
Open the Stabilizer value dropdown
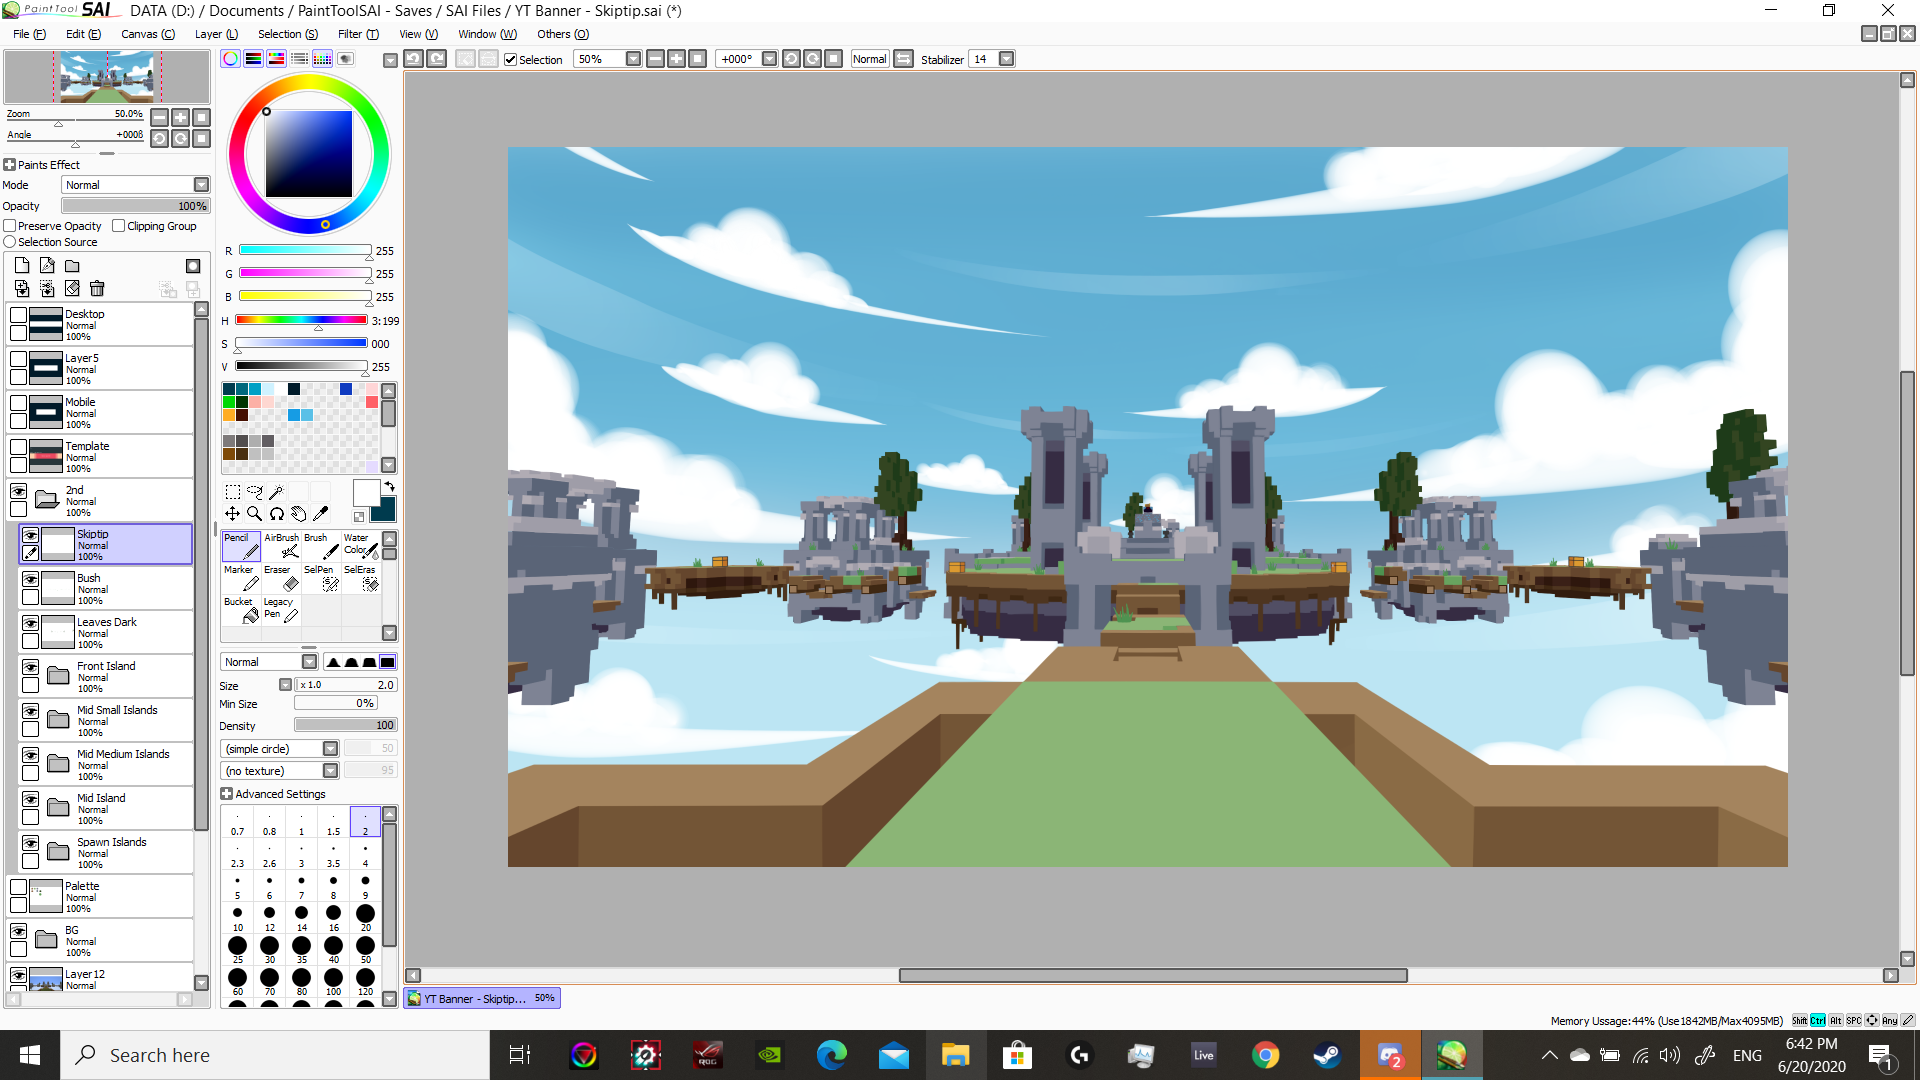(x=1007, y=59)
